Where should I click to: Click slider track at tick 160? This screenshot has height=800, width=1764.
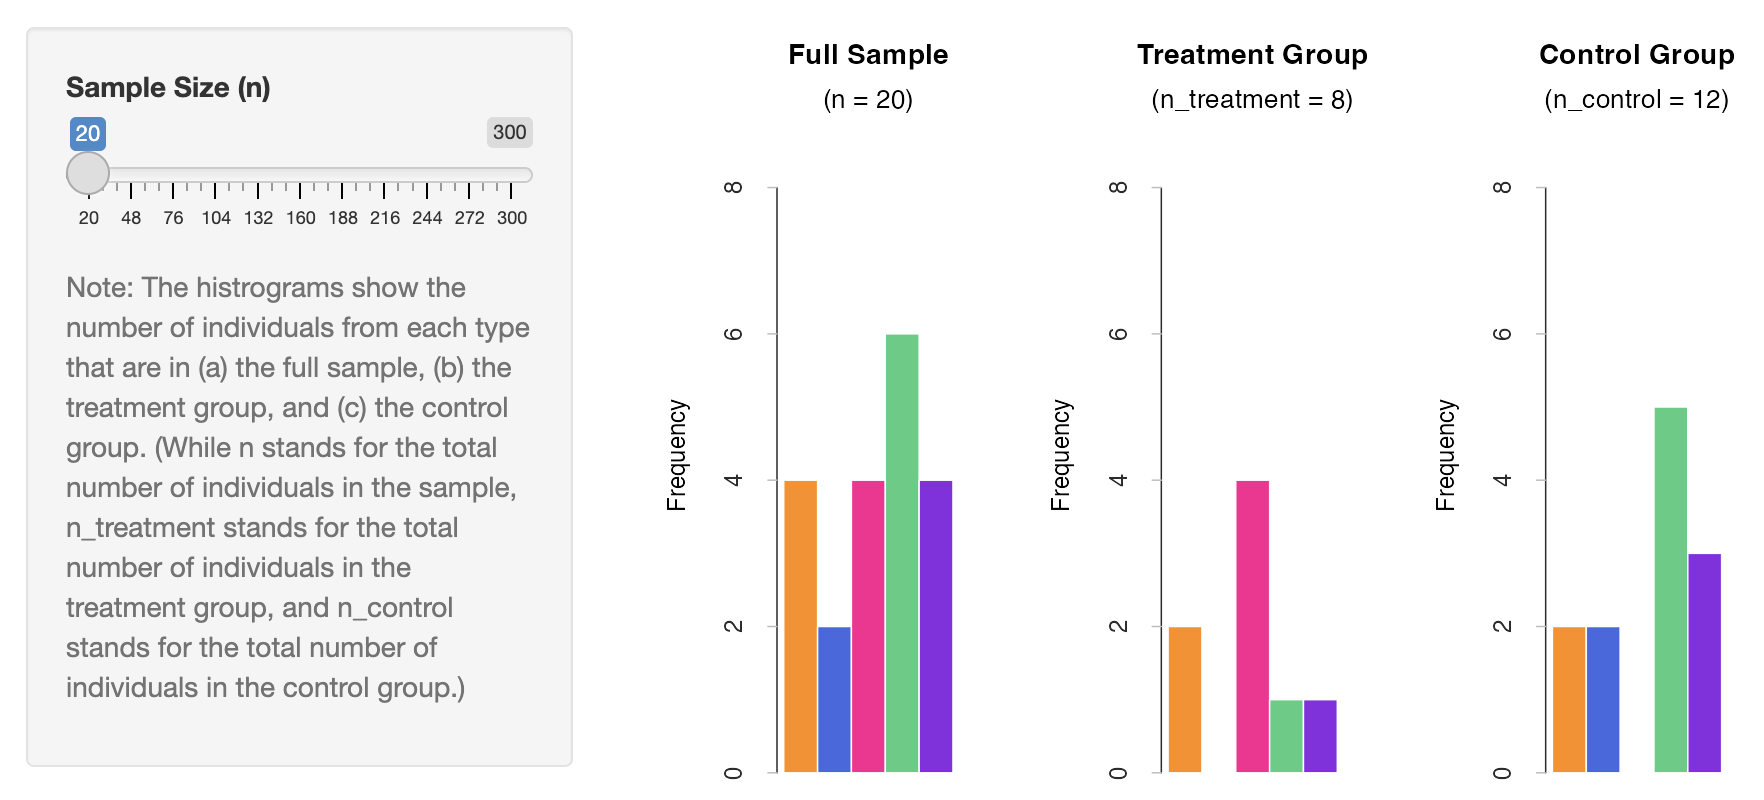[x=300, y=175]
